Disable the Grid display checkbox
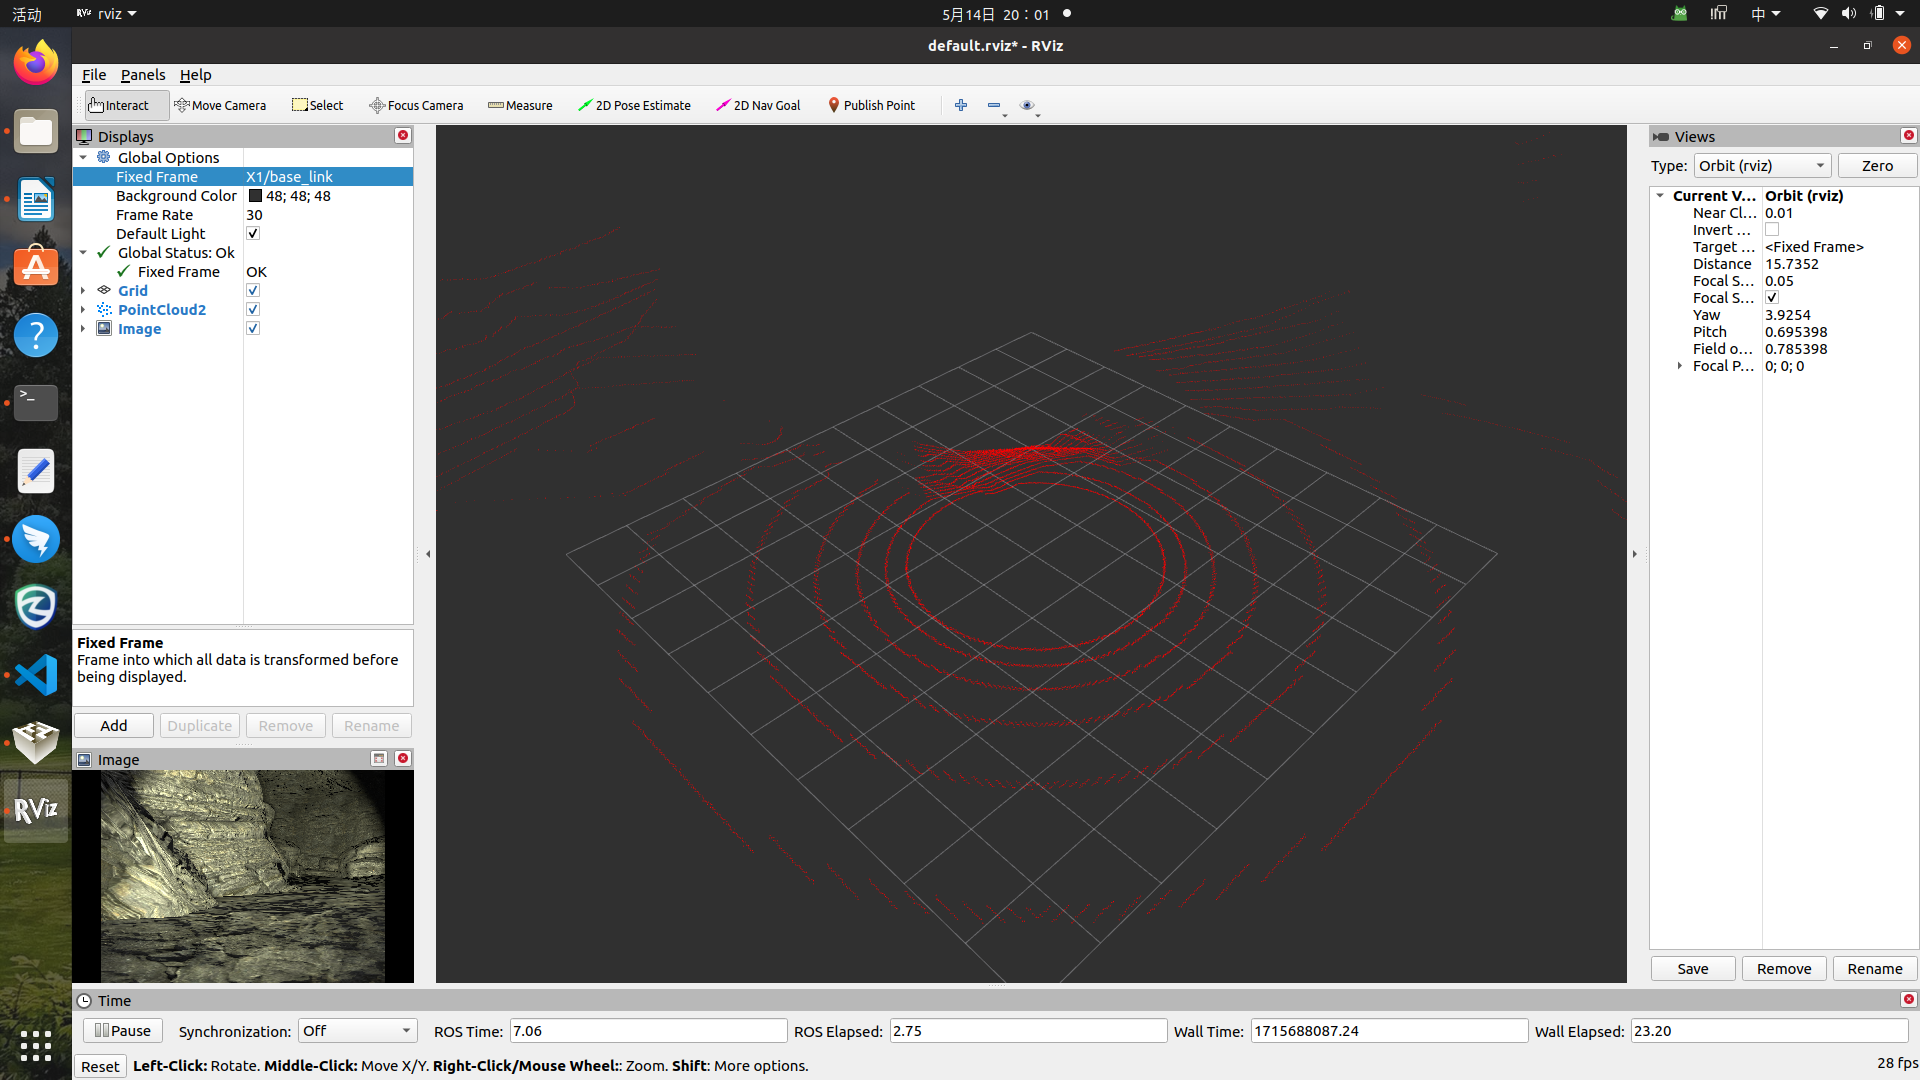Image resolution: width=1920 pixels, height=1080 pixels. [x=253, y=291]
